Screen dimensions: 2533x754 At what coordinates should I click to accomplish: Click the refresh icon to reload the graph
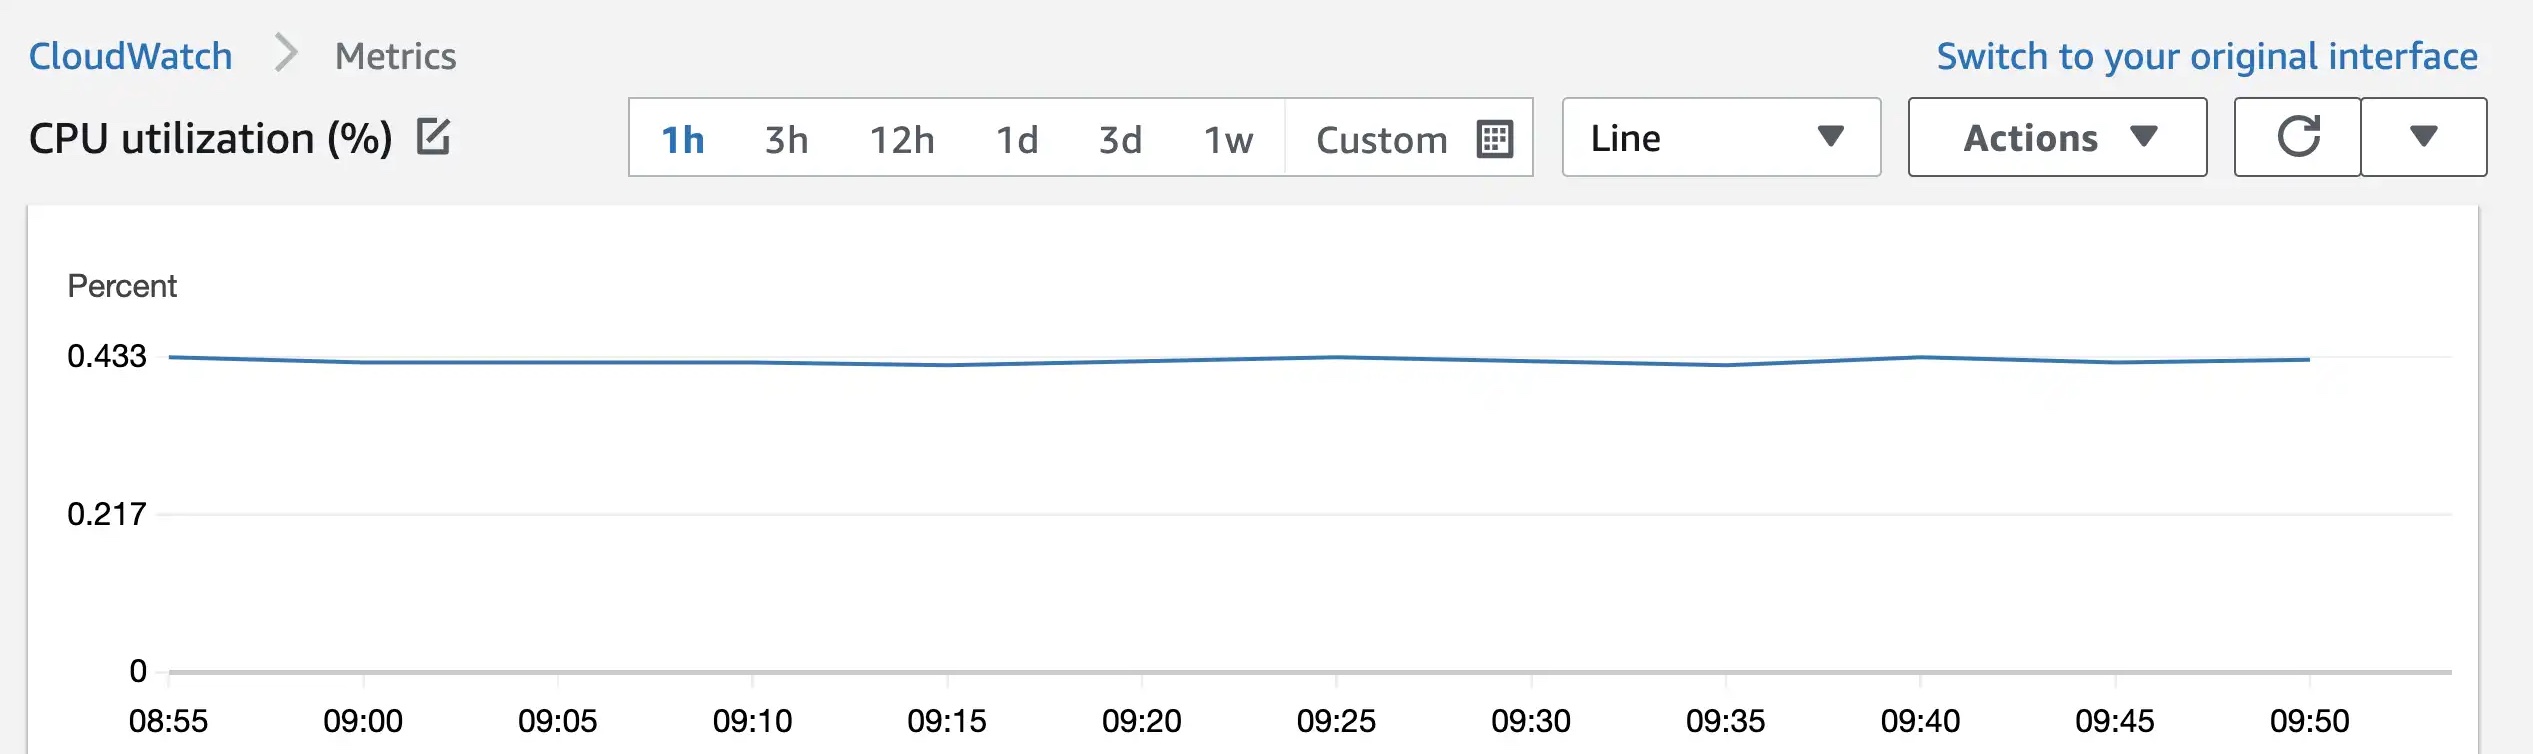tap(2297, 137)
